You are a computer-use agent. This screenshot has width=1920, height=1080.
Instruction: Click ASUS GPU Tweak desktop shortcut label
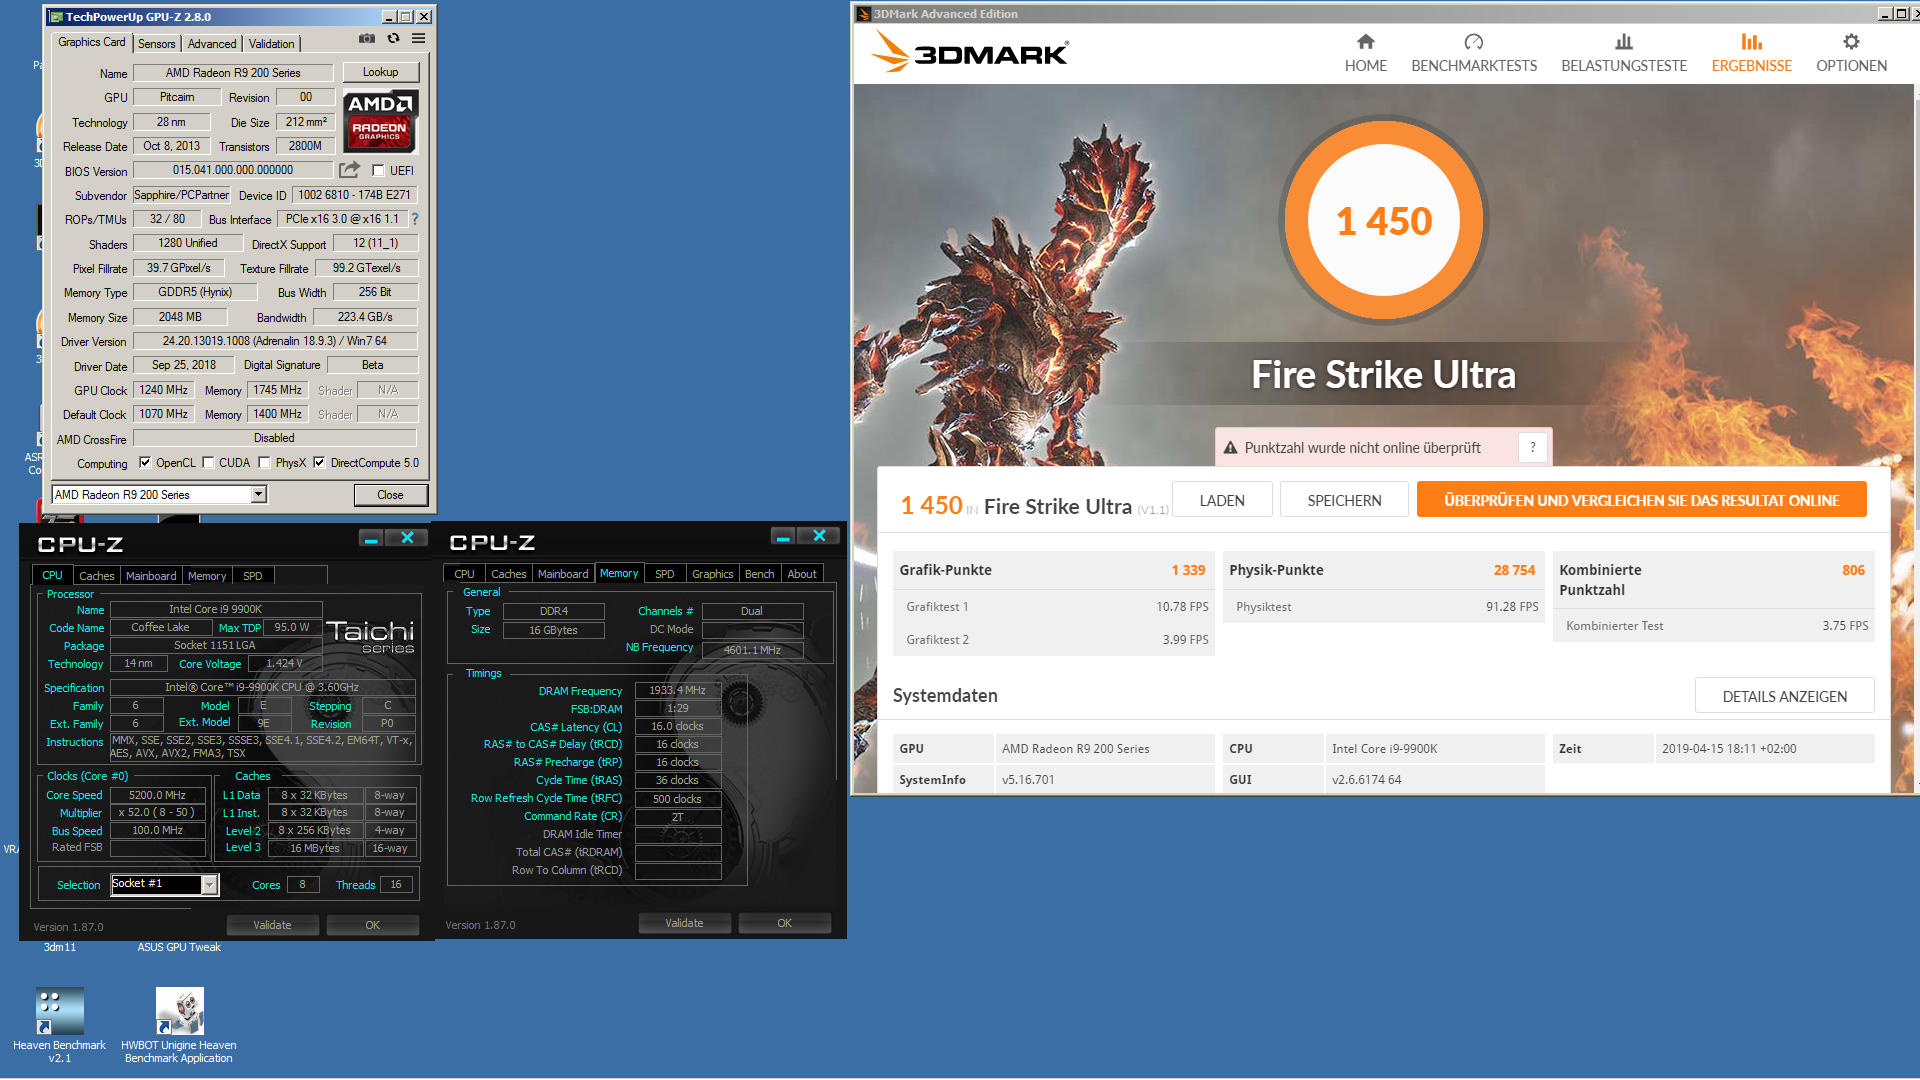[179, 947]
